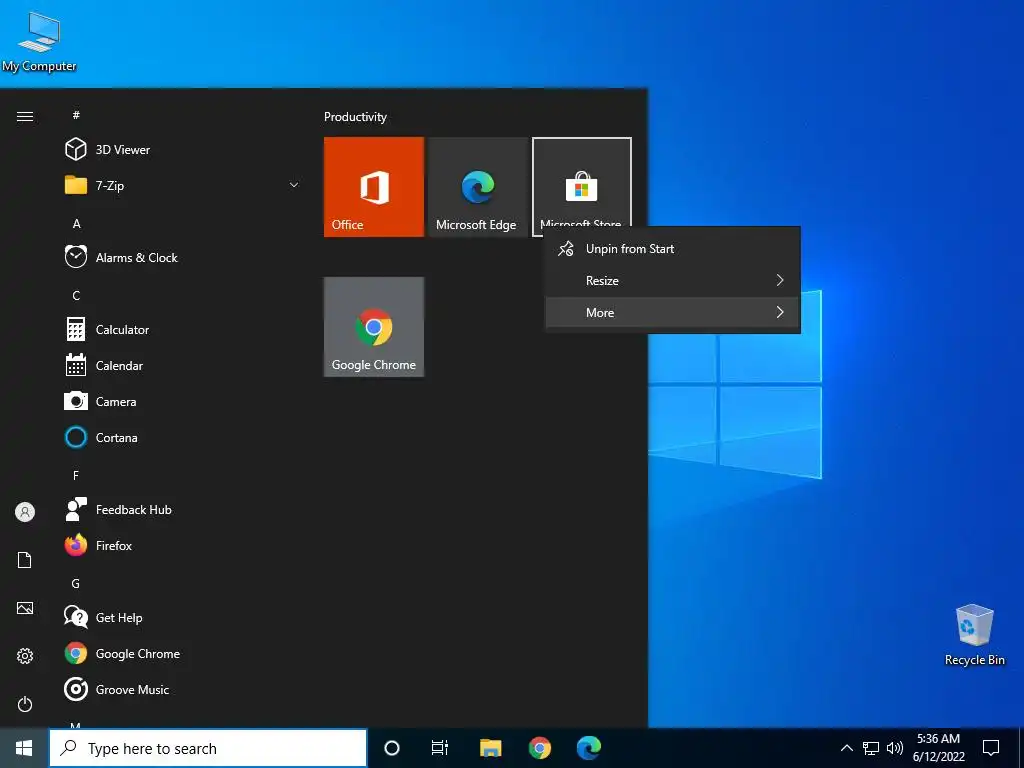This screenshot has height=768, width=1024.
Task: Click the Google Chrome tile
Action: (374, 327)
